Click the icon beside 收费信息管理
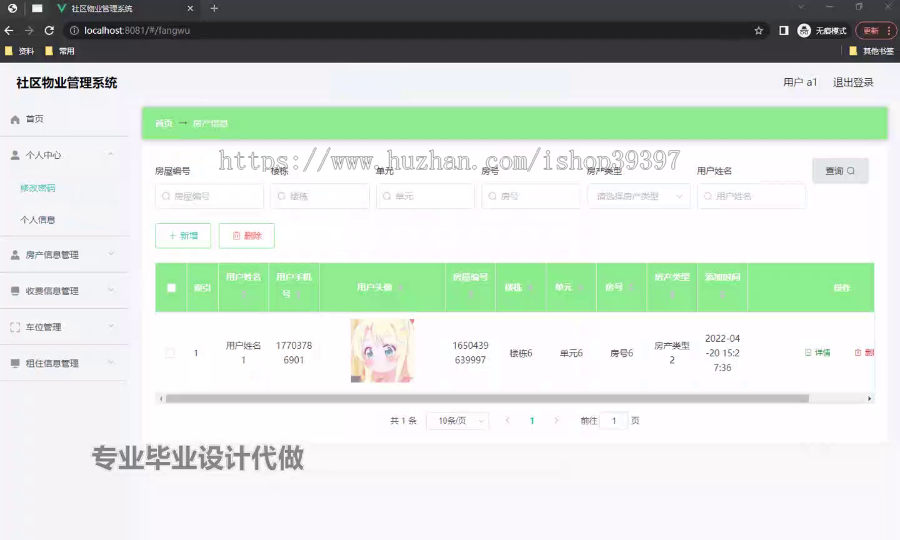This screenshot has width=900, height=540. click(15, 291)
